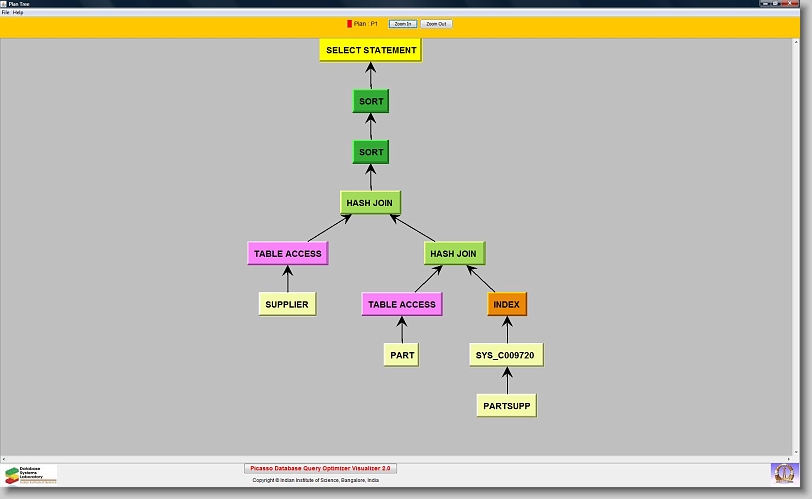This screenshot has height=499, width=812.
Task: Click the Picasso Database Query Optimizer Visualizer label
Action: (321, 468)
